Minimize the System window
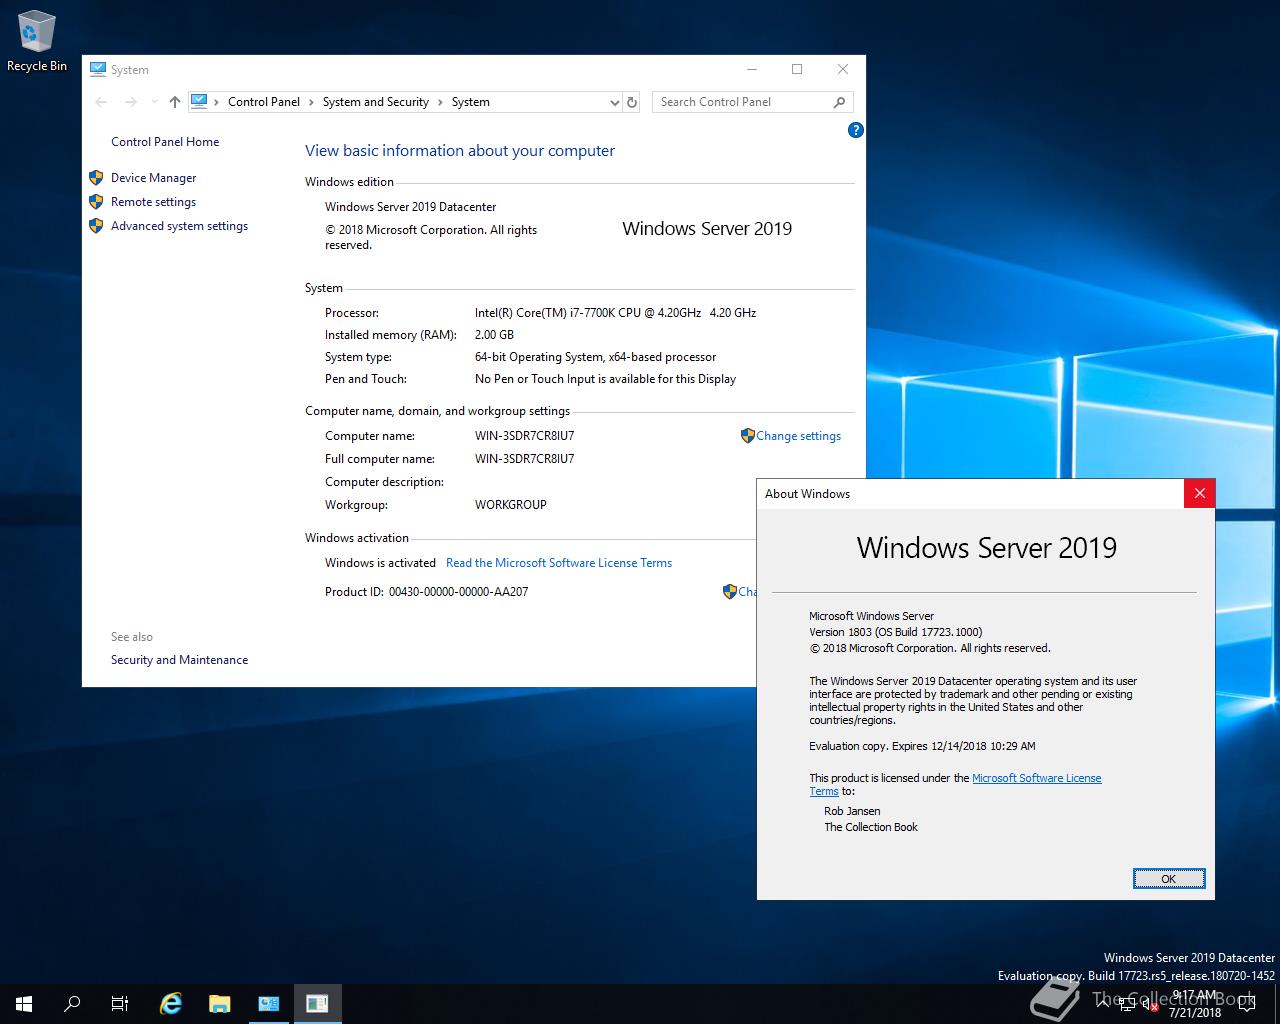Screen dimensions: 1280x1024 pyautogui.click(x=752, y=69)
